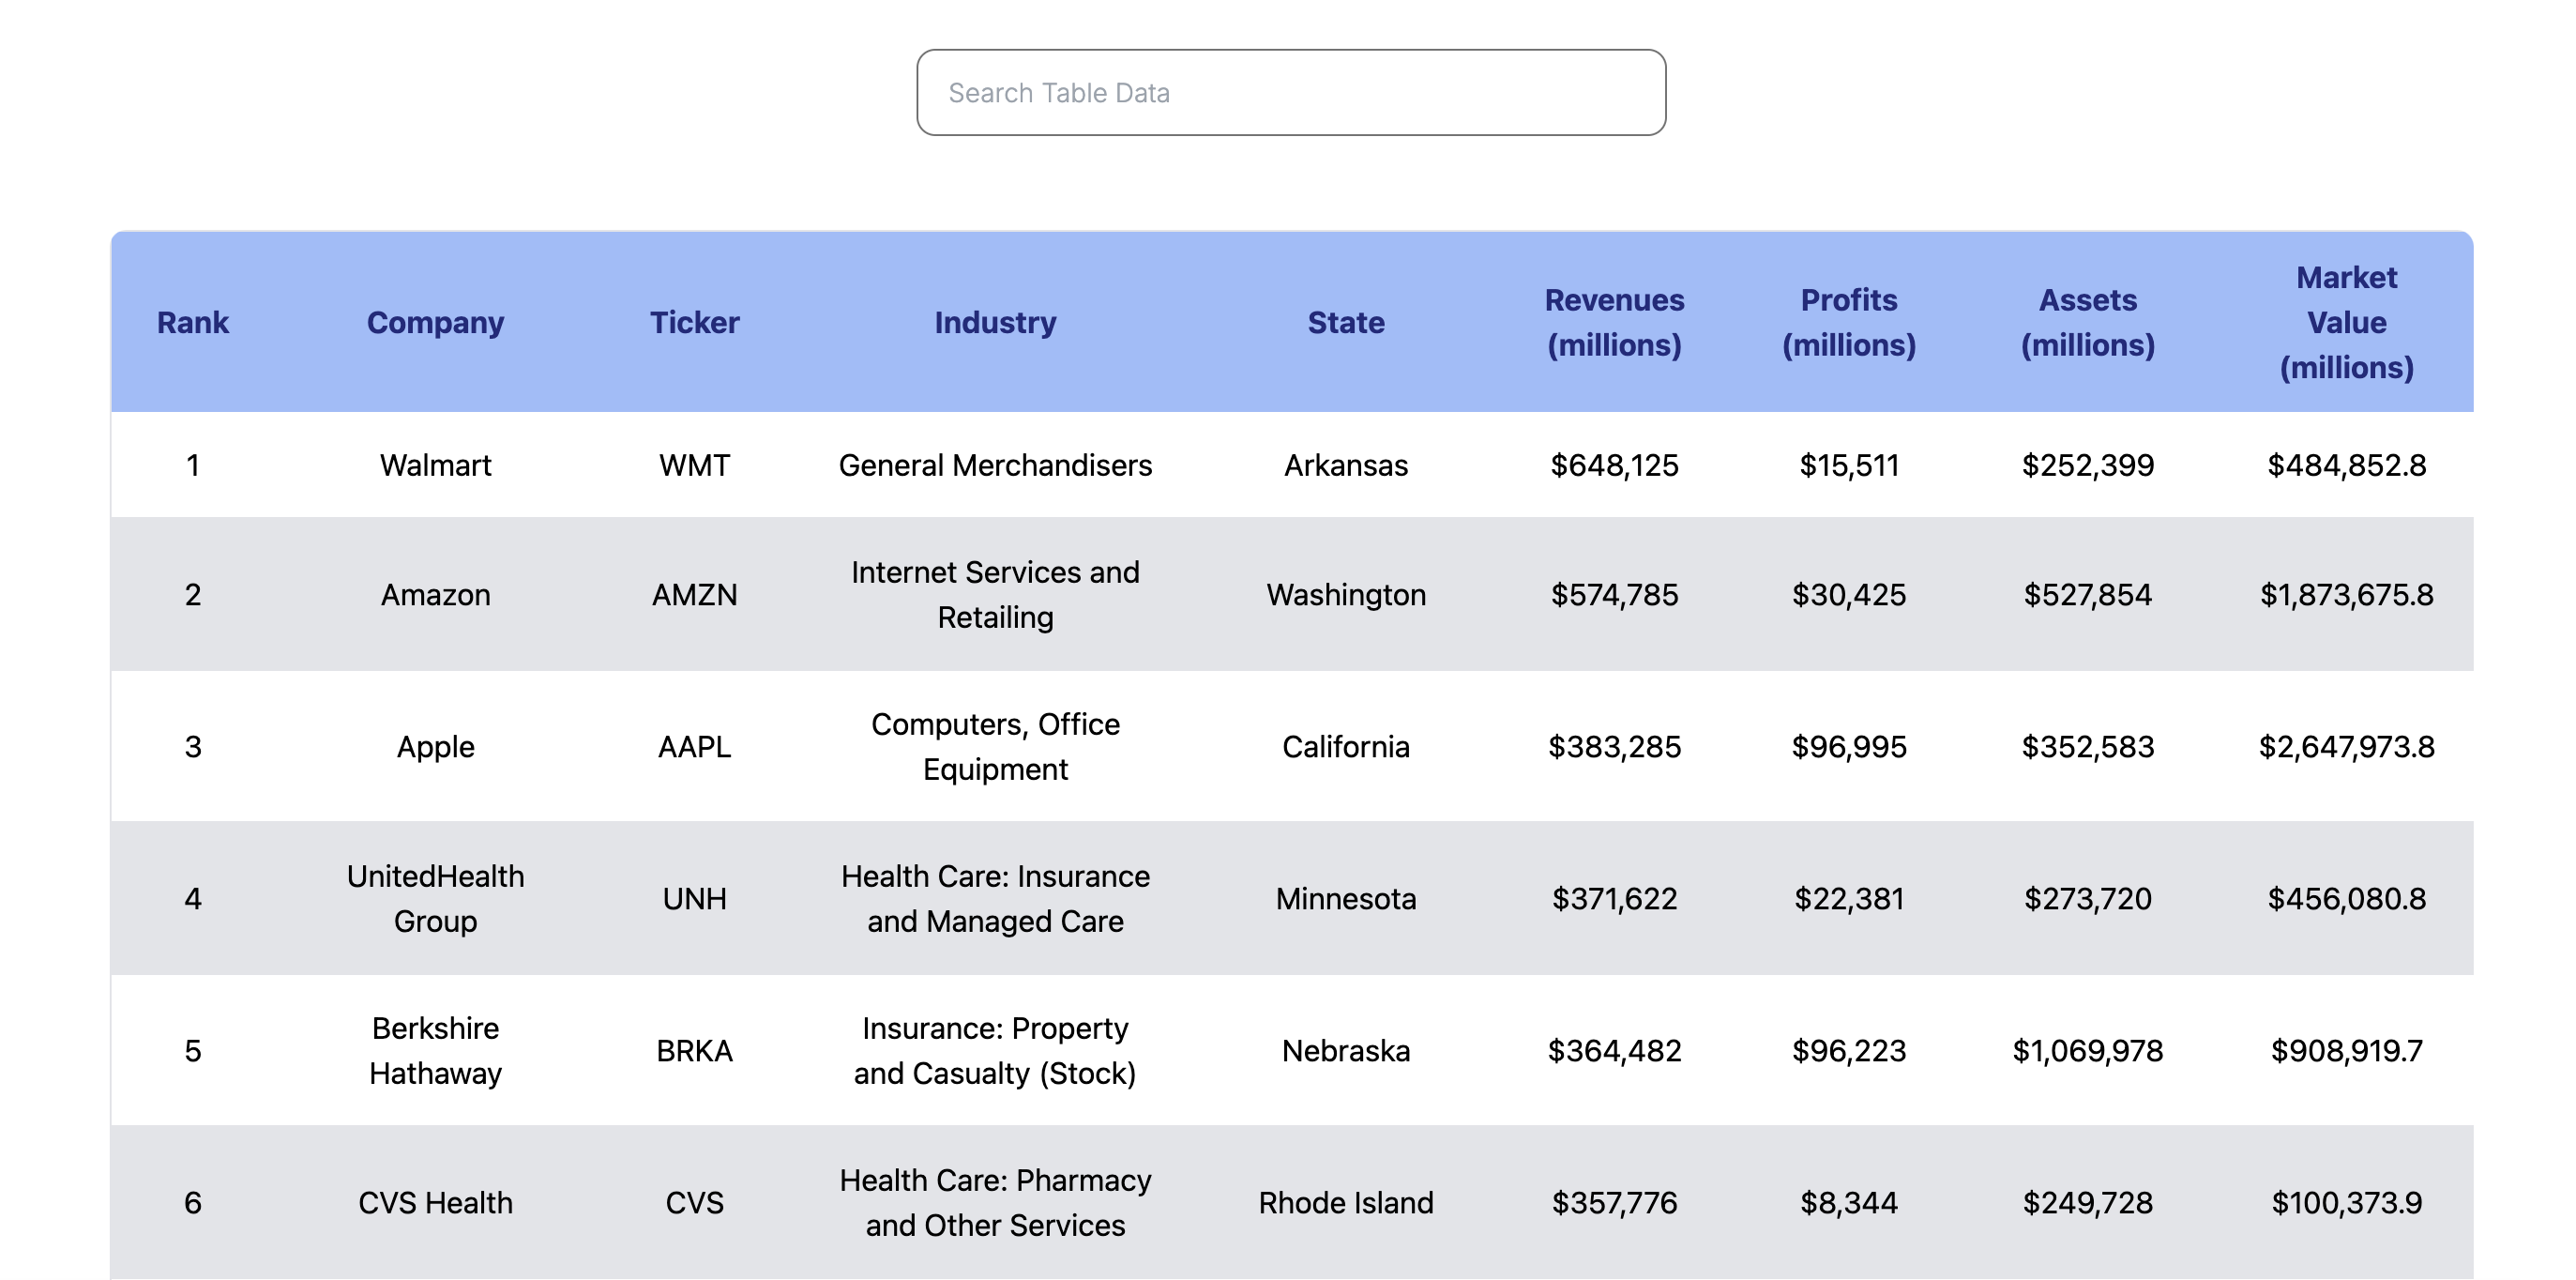The image size is (2576, 1280).
Task: Click the Nebraska state cell
Action: [1346, 1051]
